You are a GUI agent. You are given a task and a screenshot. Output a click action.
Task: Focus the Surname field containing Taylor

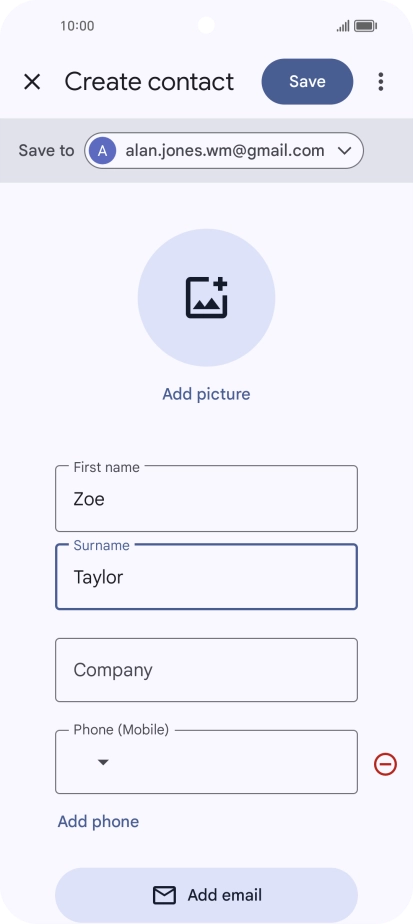[x=206, y=576]
